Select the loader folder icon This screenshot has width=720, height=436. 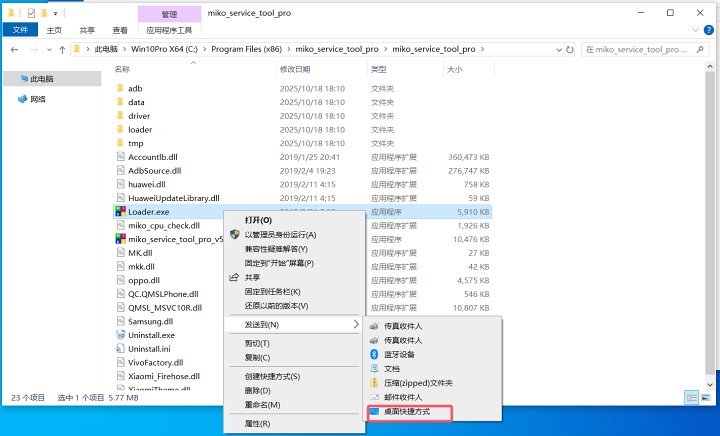pos(120,129)
